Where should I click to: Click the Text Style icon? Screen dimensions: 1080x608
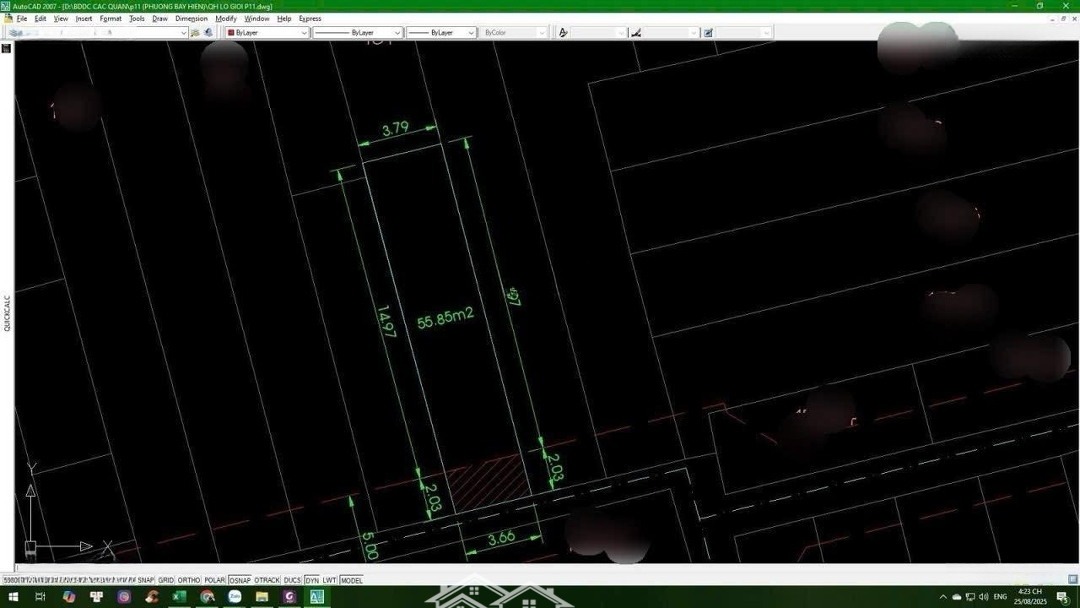(563, 33)
